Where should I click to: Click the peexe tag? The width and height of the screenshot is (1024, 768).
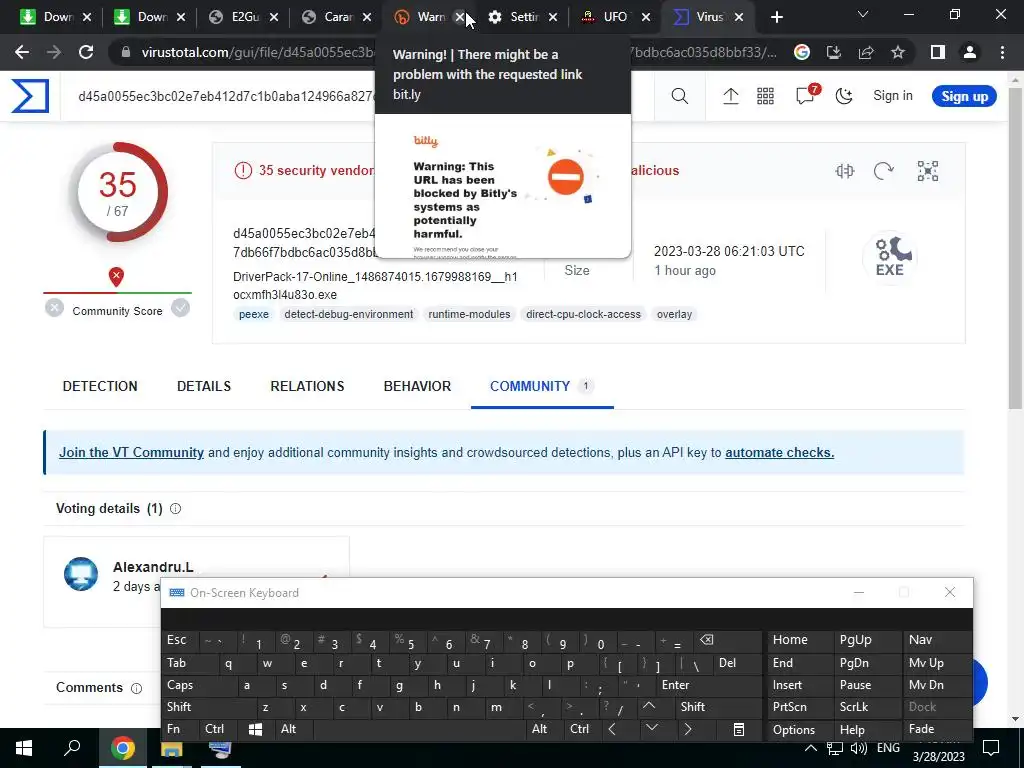254,314
